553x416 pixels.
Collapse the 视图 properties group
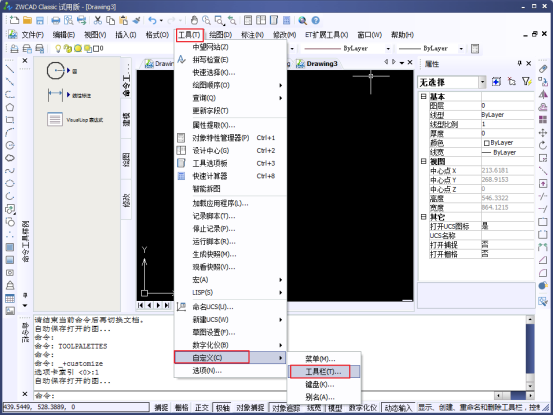point(424,161)
